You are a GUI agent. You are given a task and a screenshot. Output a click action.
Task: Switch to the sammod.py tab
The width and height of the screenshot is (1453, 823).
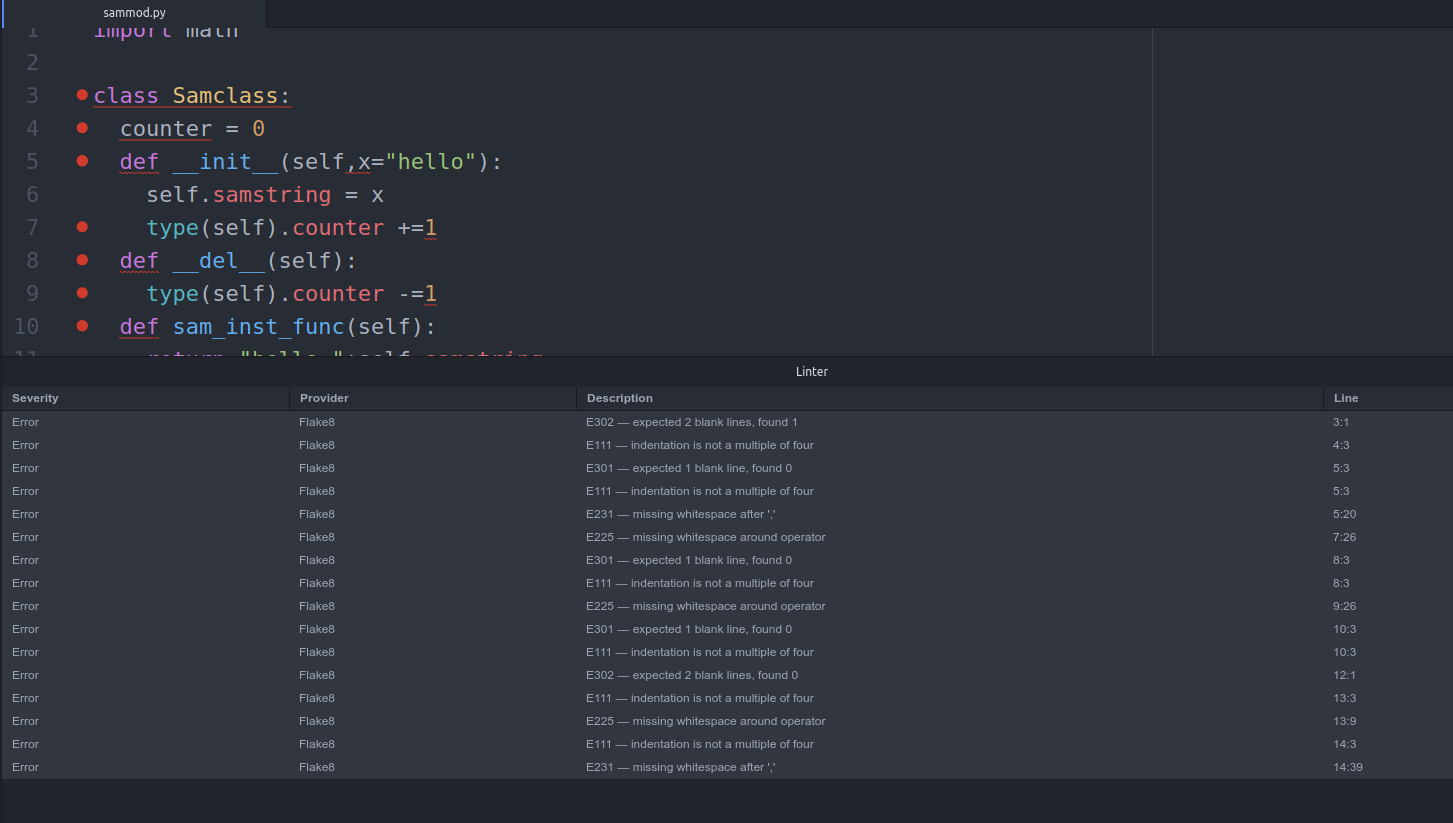tap(134, 13)
